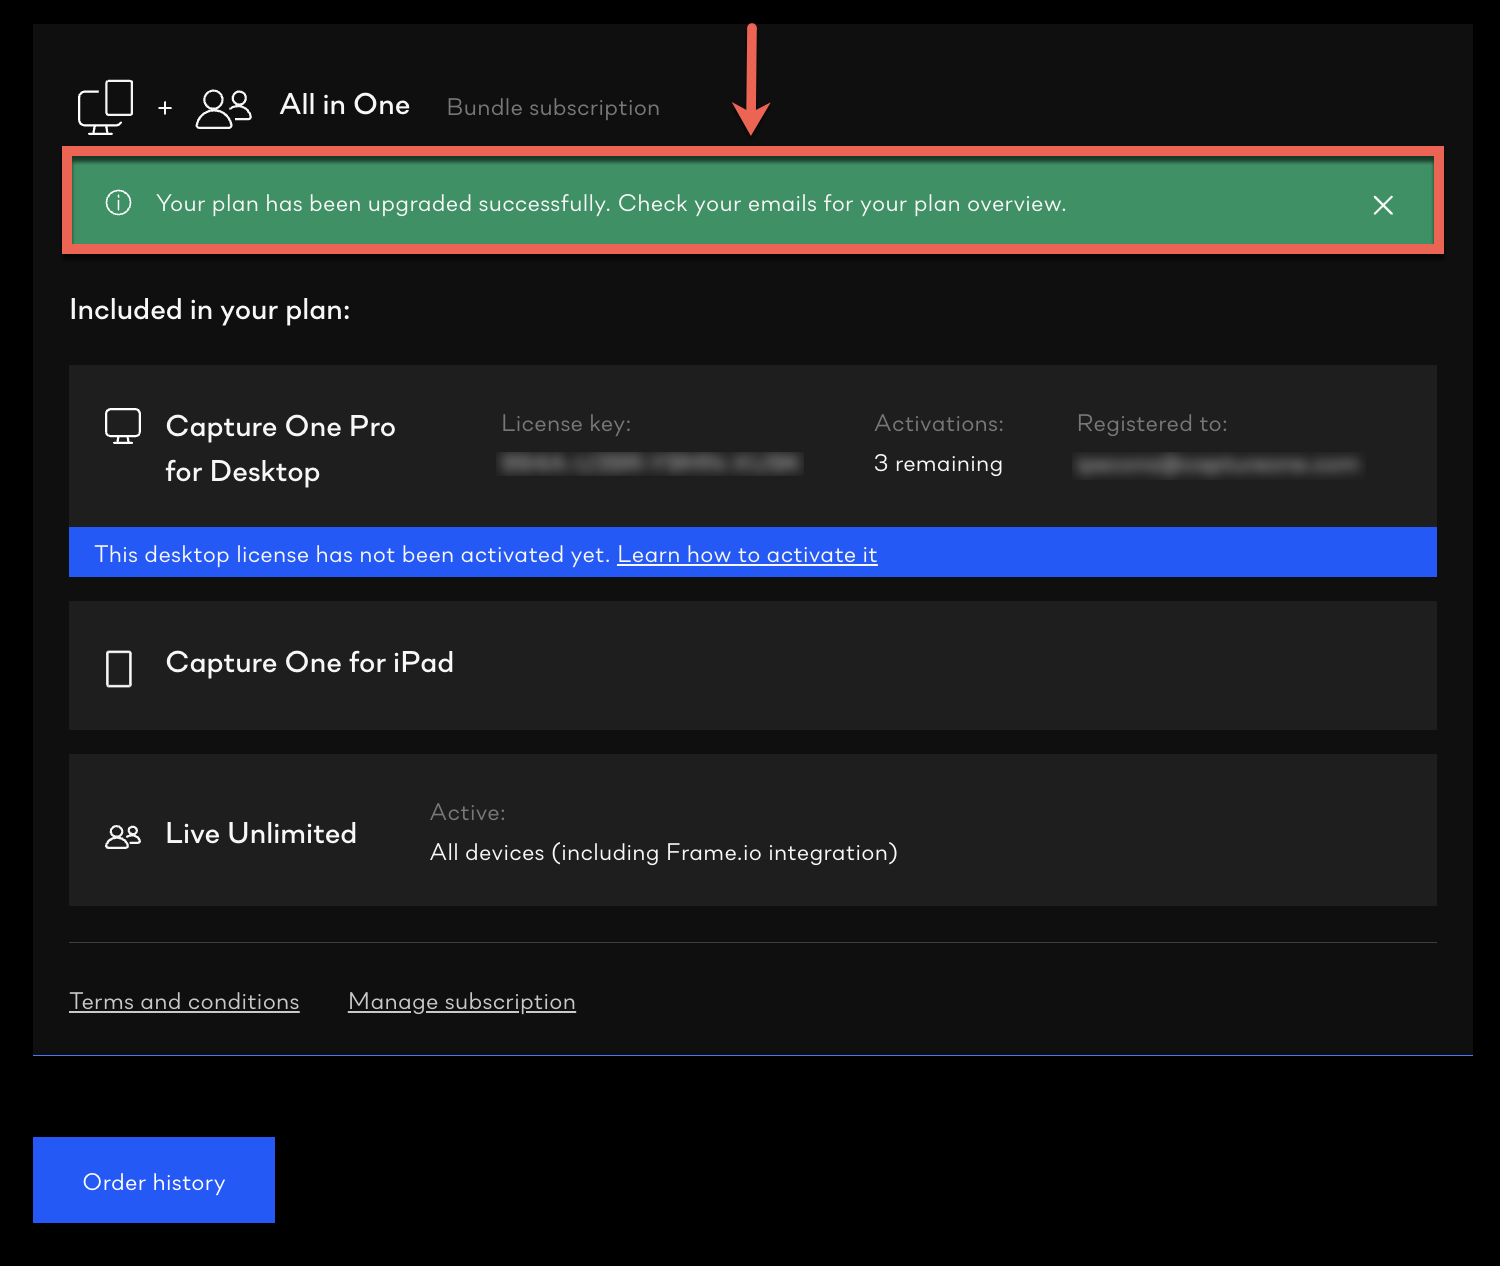The height and width of the screenshot is (1266, 1500).
Task: Click the Order history button
Action: (x=154, y=1180)
